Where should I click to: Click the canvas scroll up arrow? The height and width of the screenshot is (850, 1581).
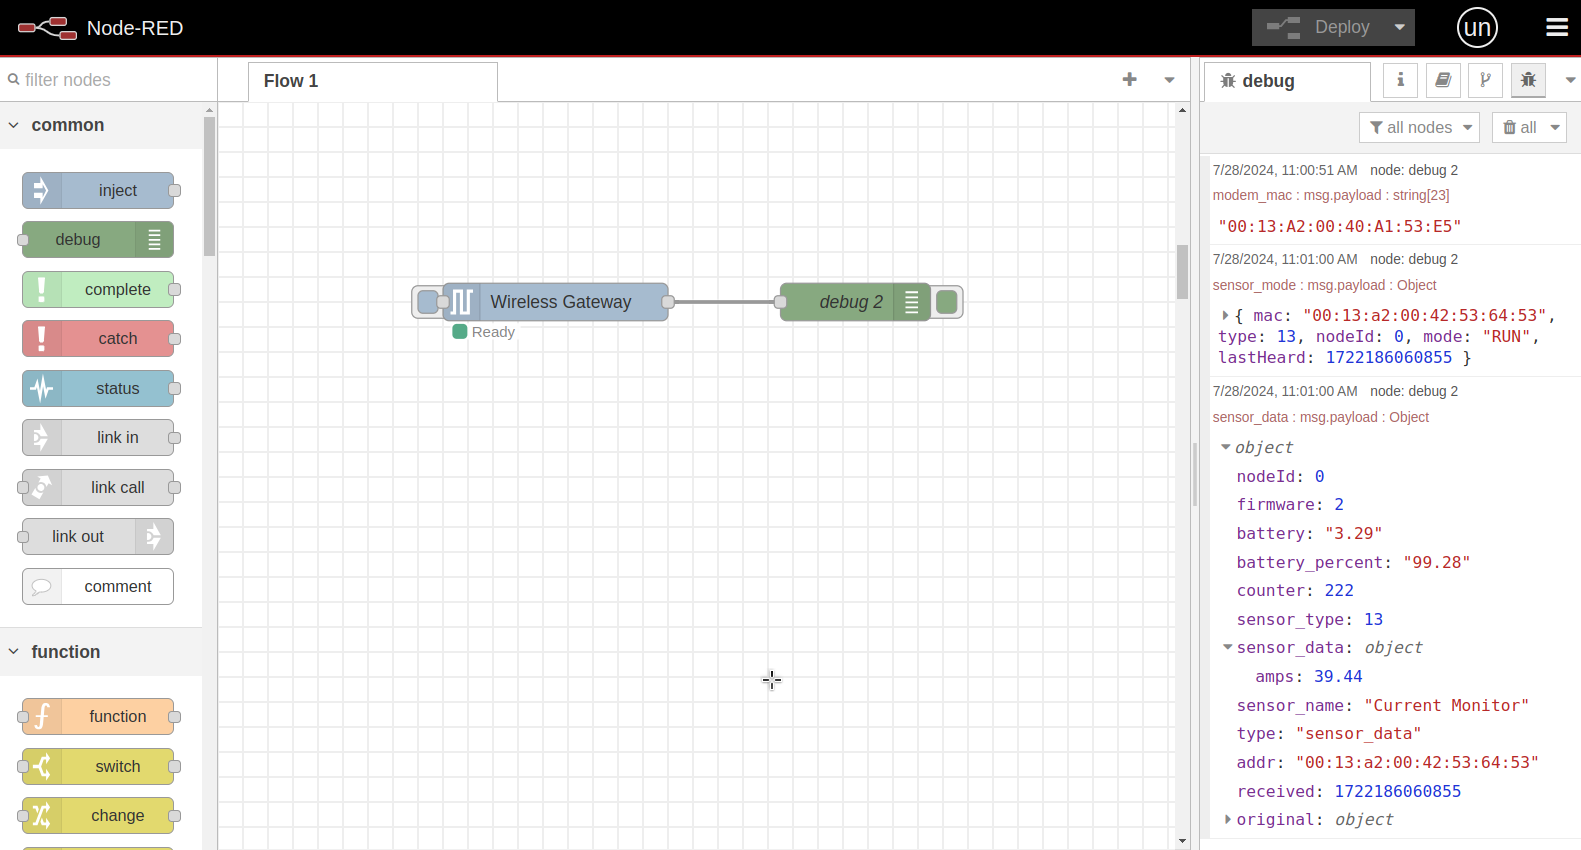1182,109
